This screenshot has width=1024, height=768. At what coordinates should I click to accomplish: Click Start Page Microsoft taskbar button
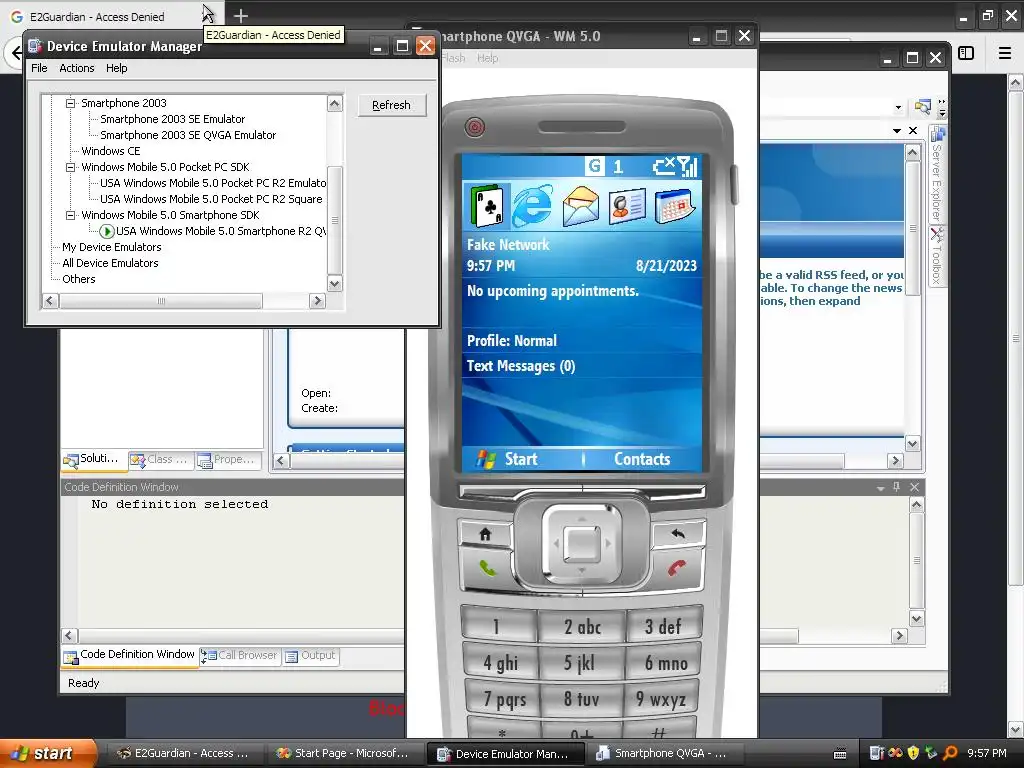click(x=344, y=753)
